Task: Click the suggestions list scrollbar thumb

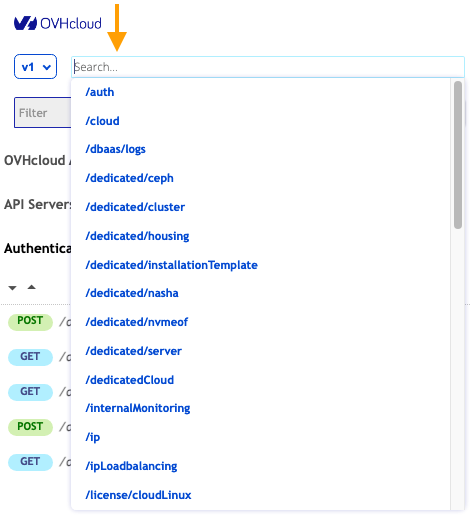Action: point(458,155)
